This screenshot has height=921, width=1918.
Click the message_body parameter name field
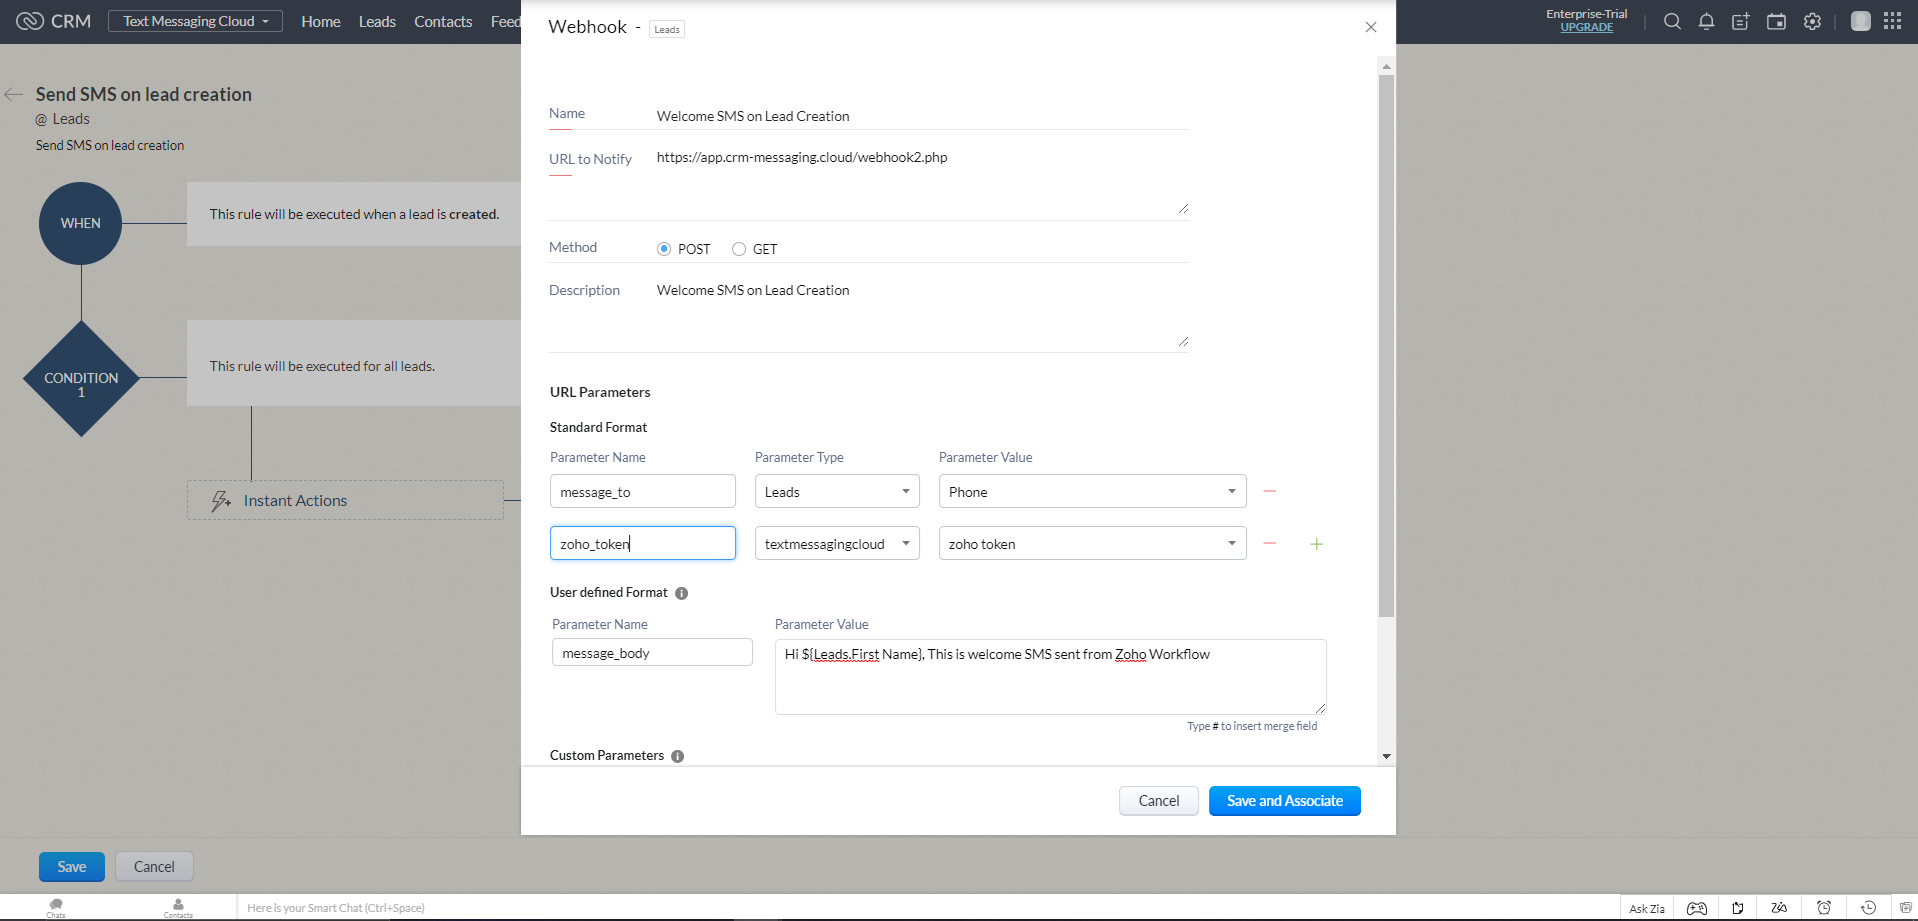click(x=652, y=652)
